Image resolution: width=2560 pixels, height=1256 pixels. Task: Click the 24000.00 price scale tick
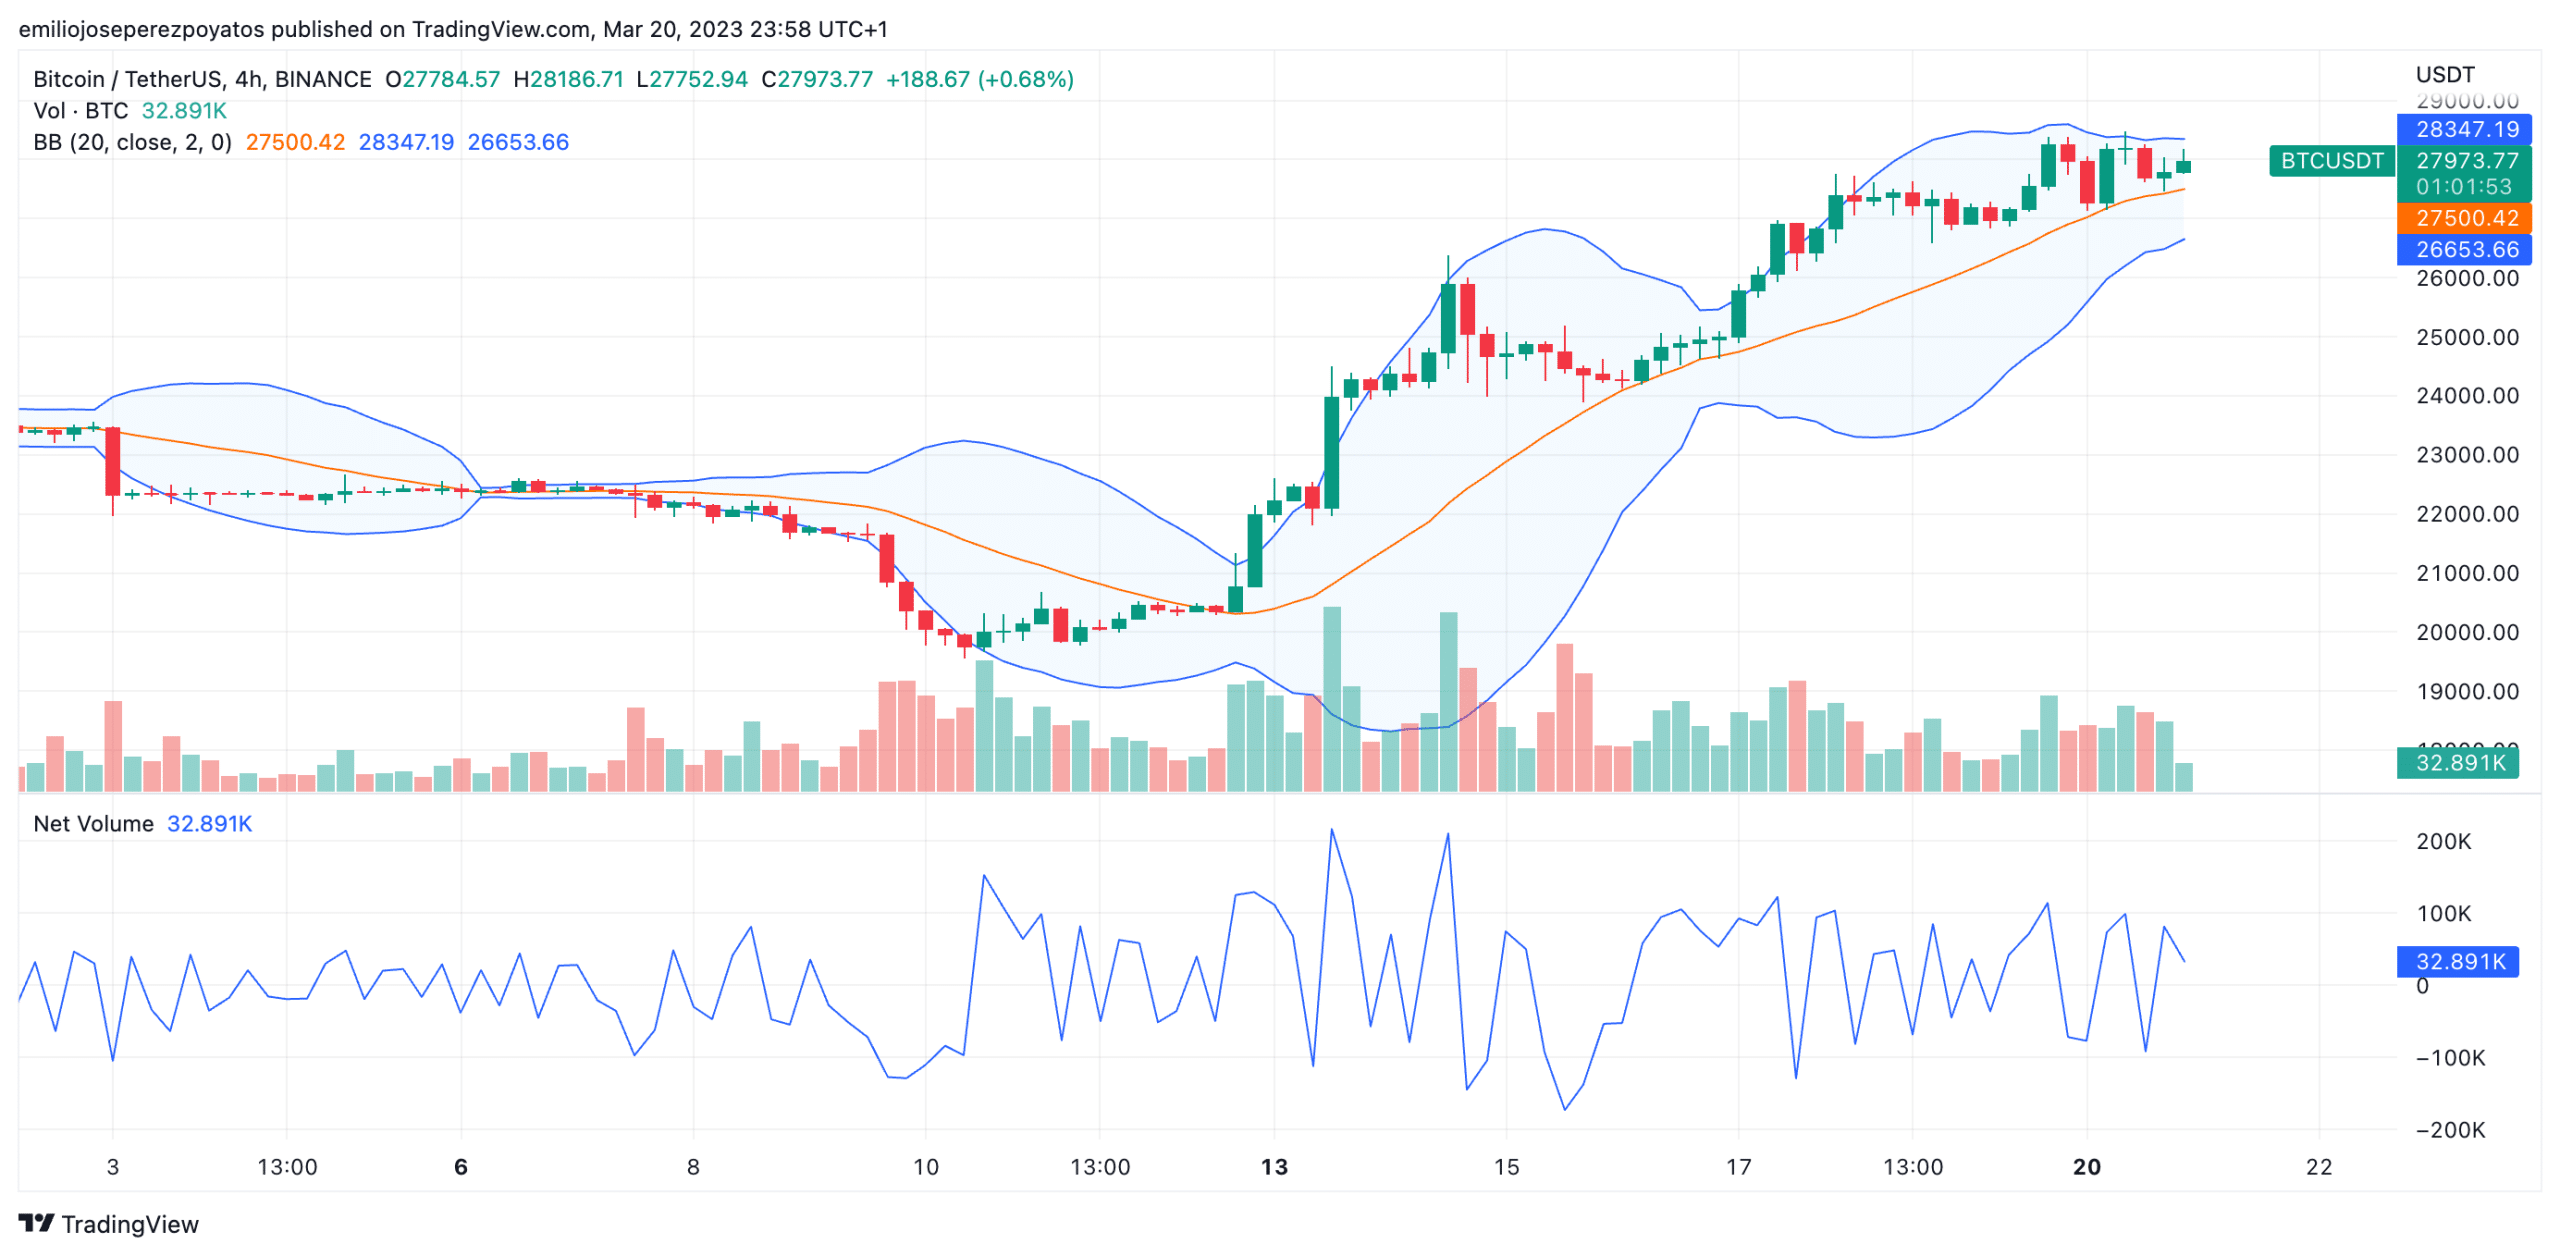2466,396
